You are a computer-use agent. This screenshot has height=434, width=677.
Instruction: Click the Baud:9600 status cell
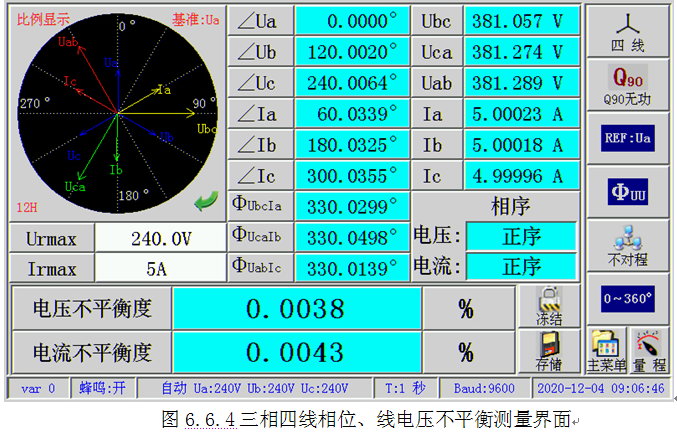click(484, 388)
